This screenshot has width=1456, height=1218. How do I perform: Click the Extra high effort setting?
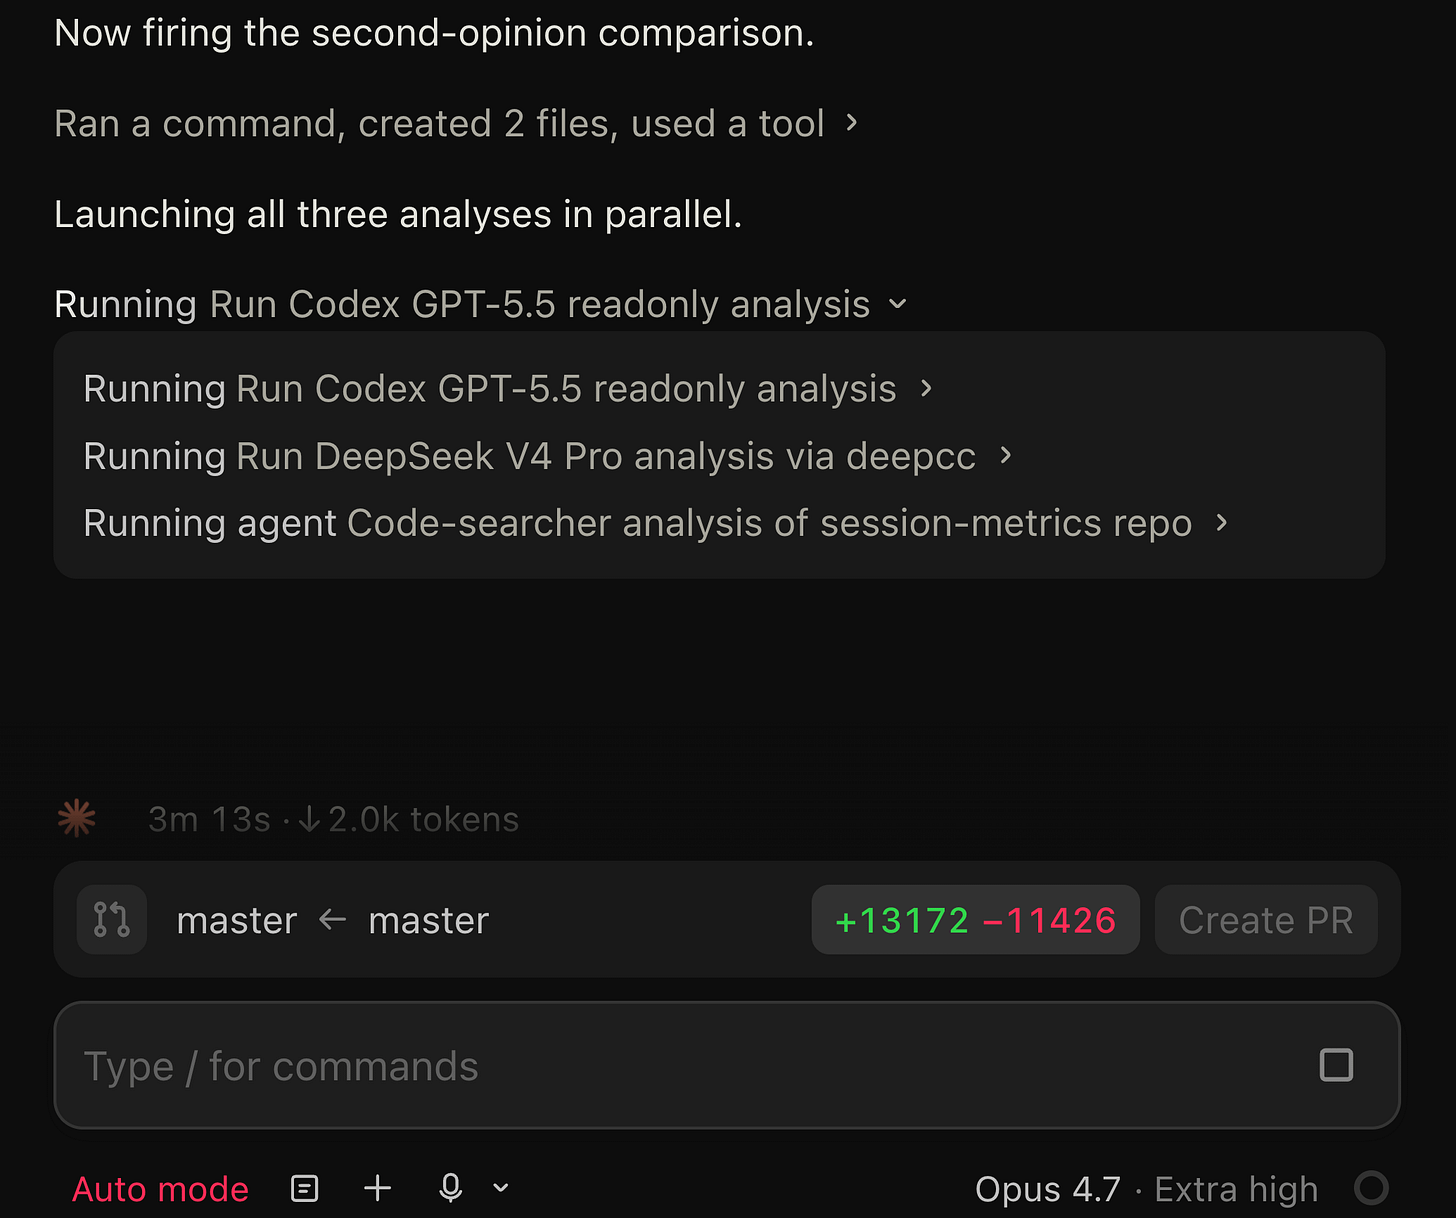coord(1236,1189)
